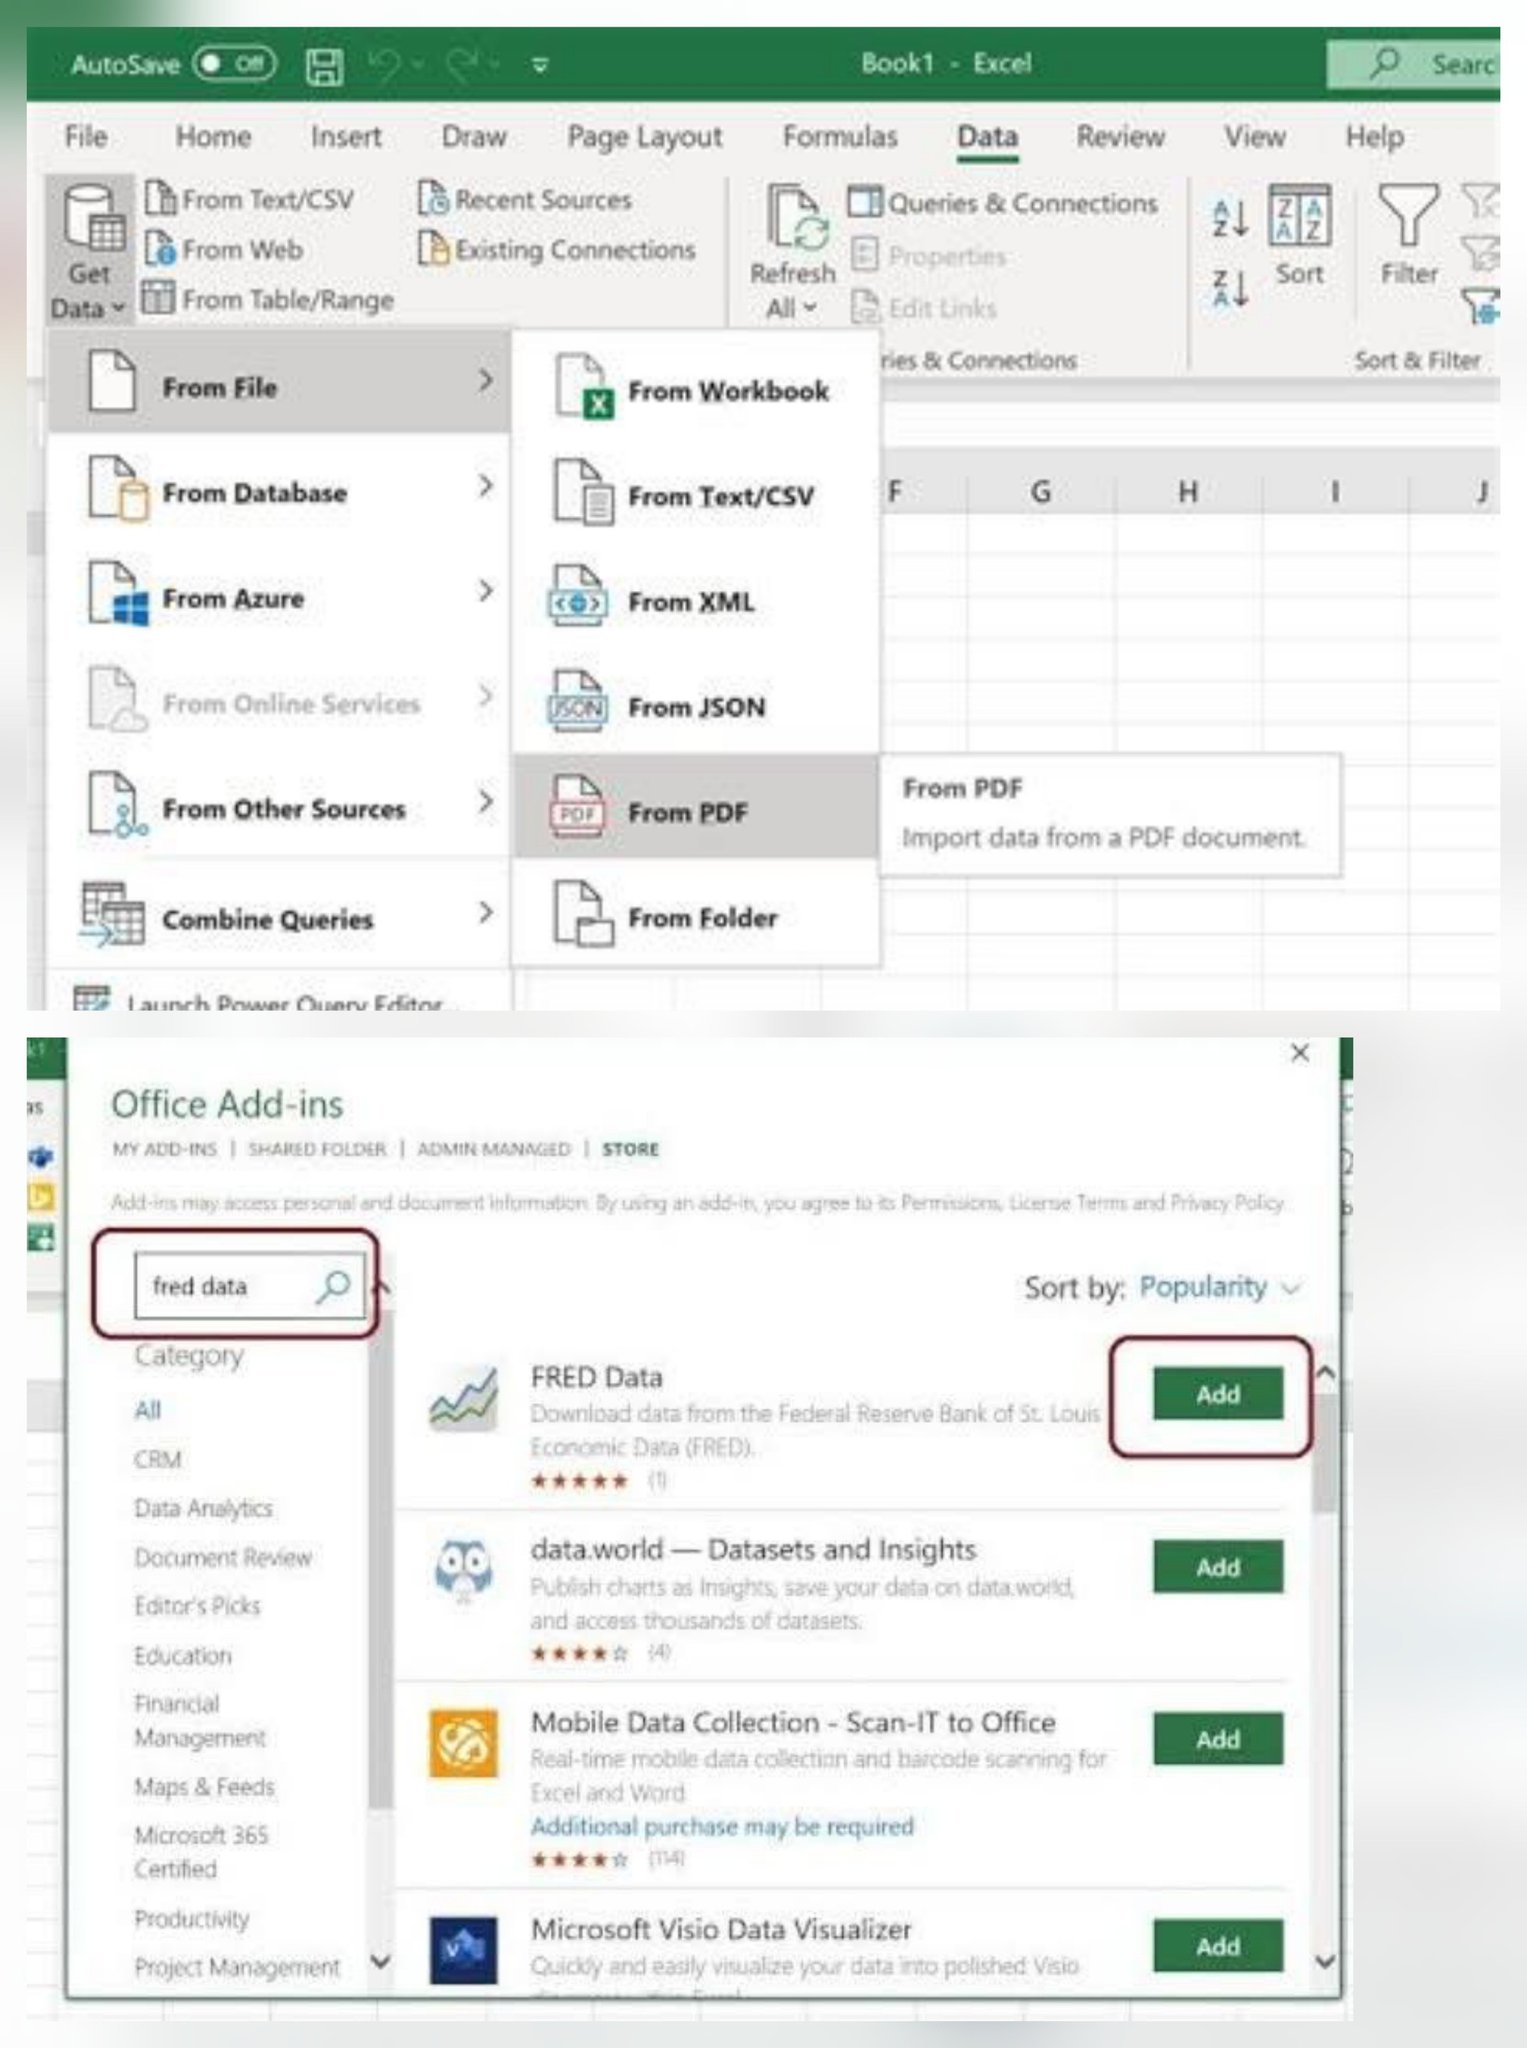Add the Mobile Data Collection Scan-IT add-in

click(1218, 1739)
